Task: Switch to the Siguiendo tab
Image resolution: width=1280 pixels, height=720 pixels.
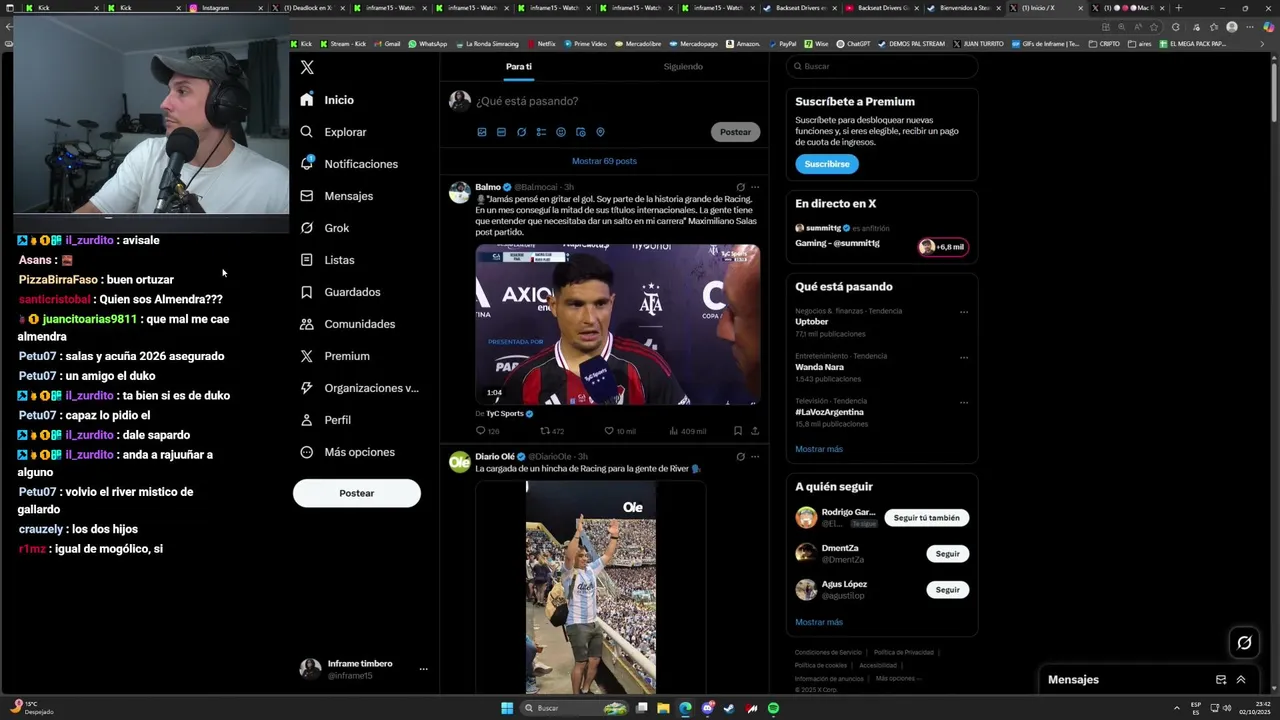Action: pos(683,66)
